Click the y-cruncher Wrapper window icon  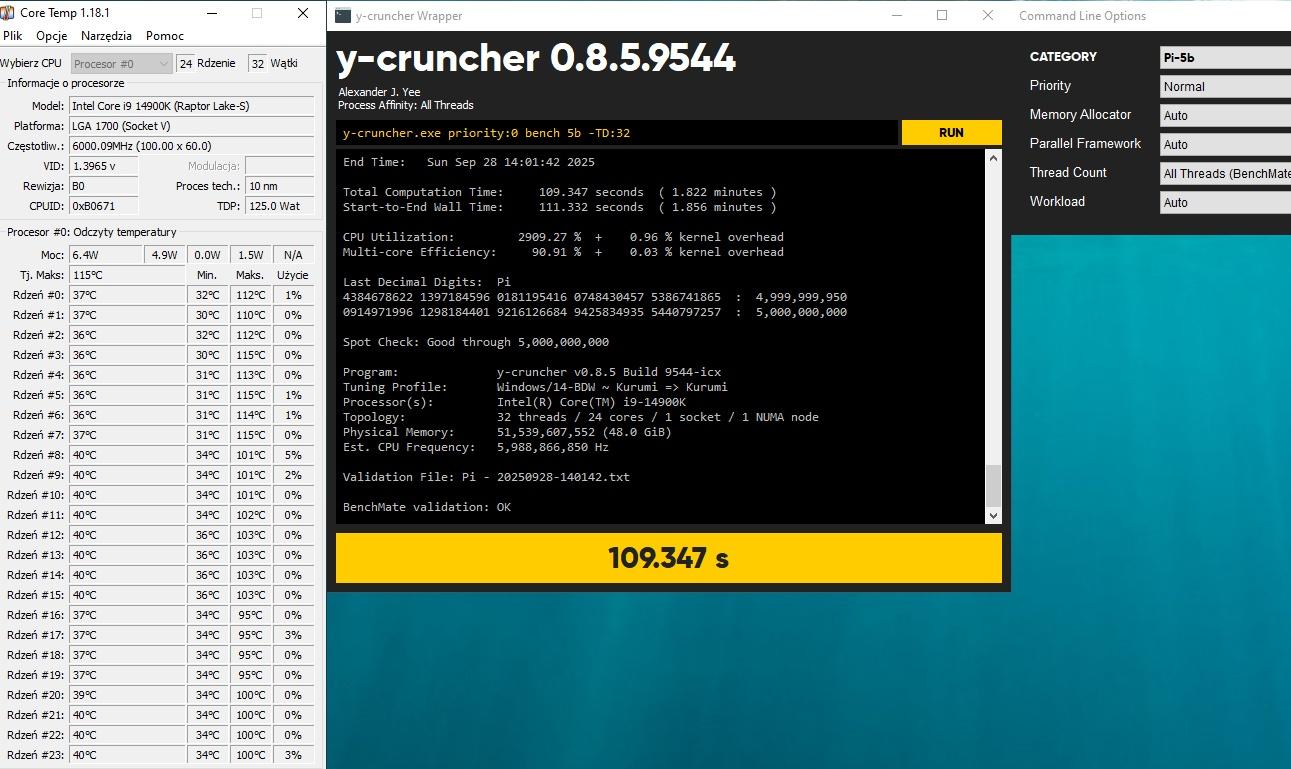tap(343, 15)
